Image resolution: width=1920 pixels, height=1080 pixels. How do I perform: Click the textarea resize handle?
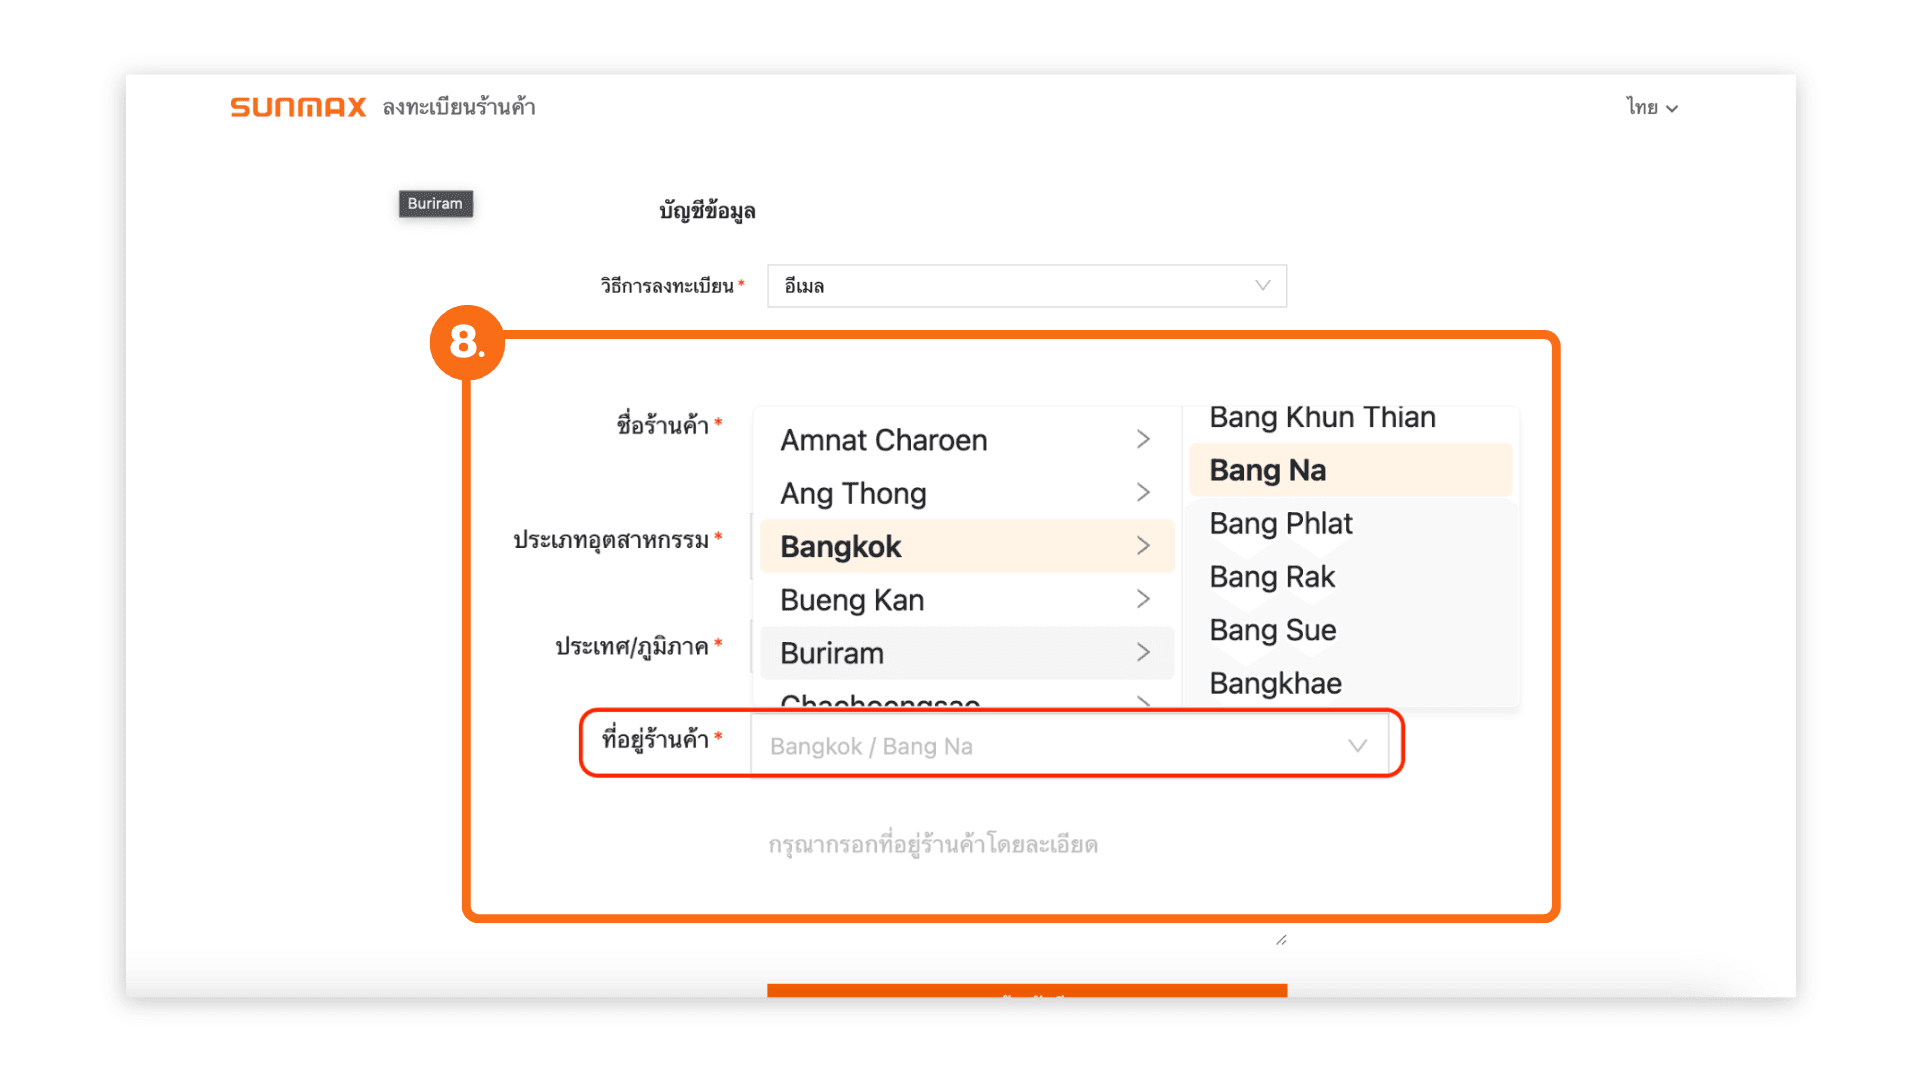pyautogui.click(x=1281, y=940)
